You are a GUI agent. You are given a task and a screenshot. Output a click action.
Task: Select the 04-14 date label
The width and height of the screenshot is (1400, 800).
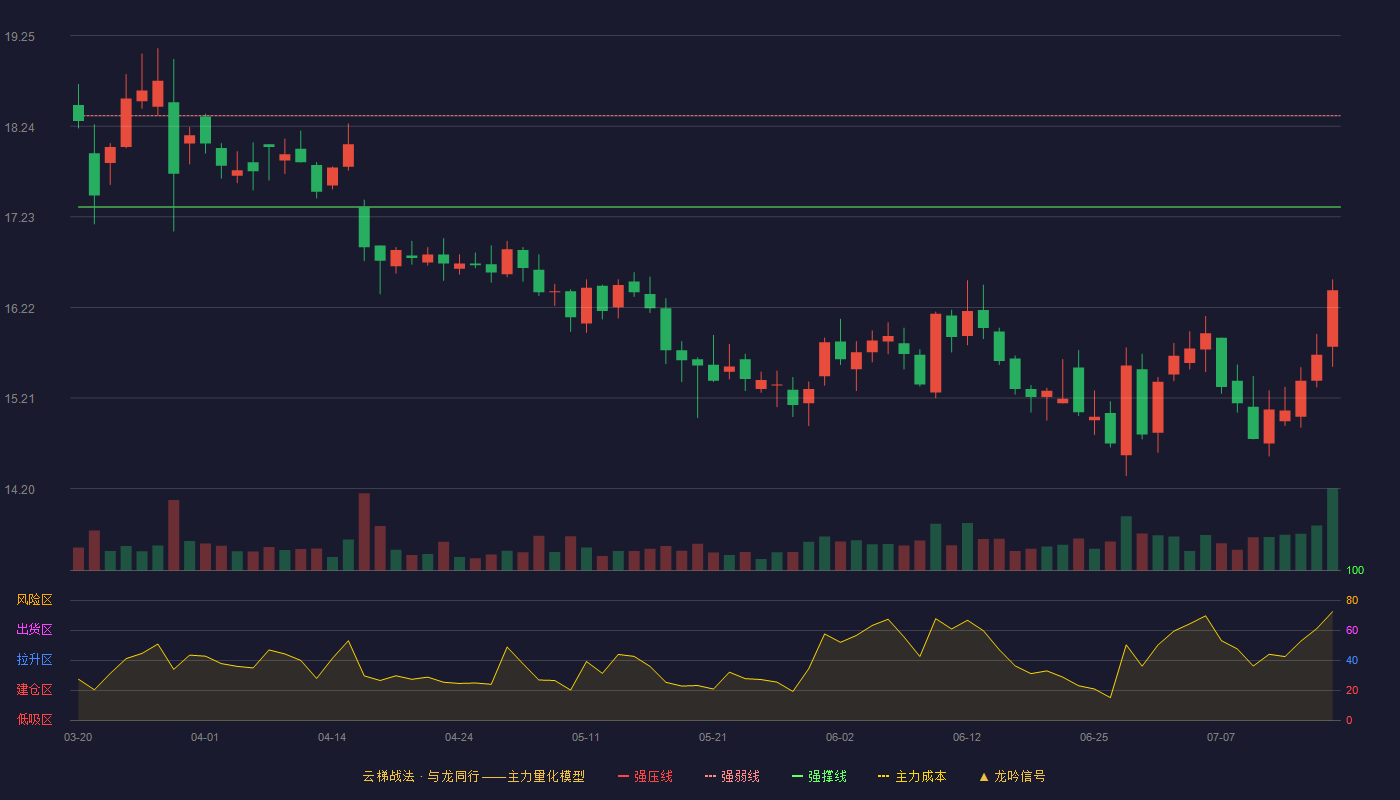coord(332,737)
